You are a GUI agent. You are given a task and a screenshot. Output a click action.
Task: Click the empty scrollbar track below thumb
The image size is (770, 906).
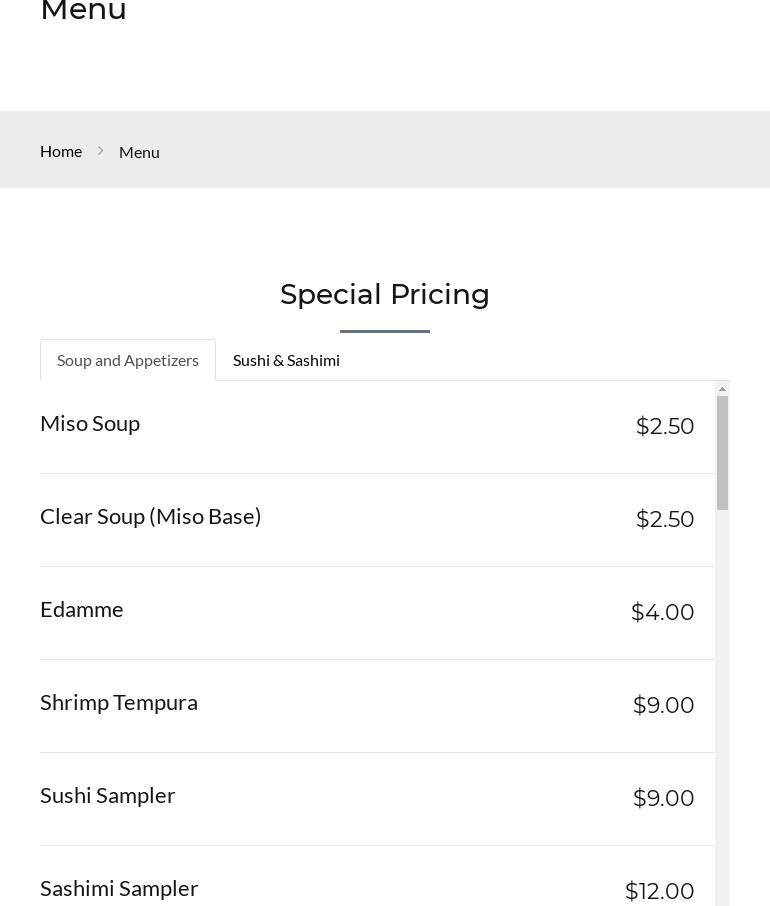coord(722,700)
